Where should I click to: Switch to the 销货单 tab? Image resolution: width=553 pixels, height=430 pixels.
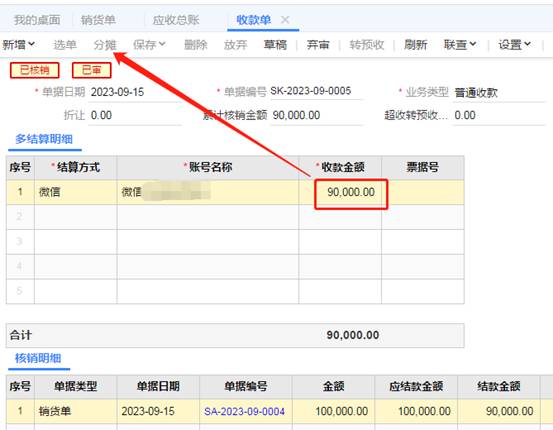(98, 20)
